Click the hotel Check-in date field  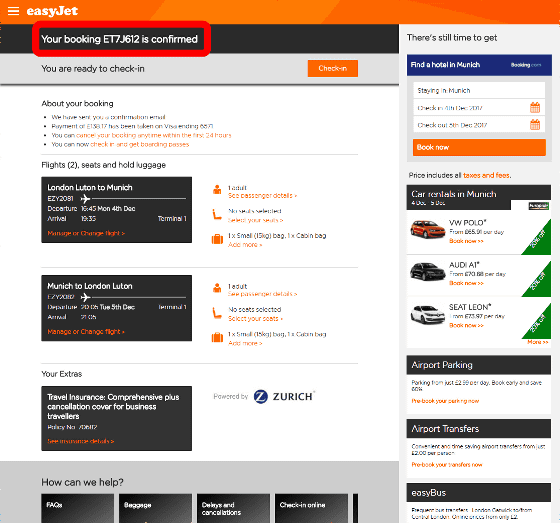tap(479, 108)
